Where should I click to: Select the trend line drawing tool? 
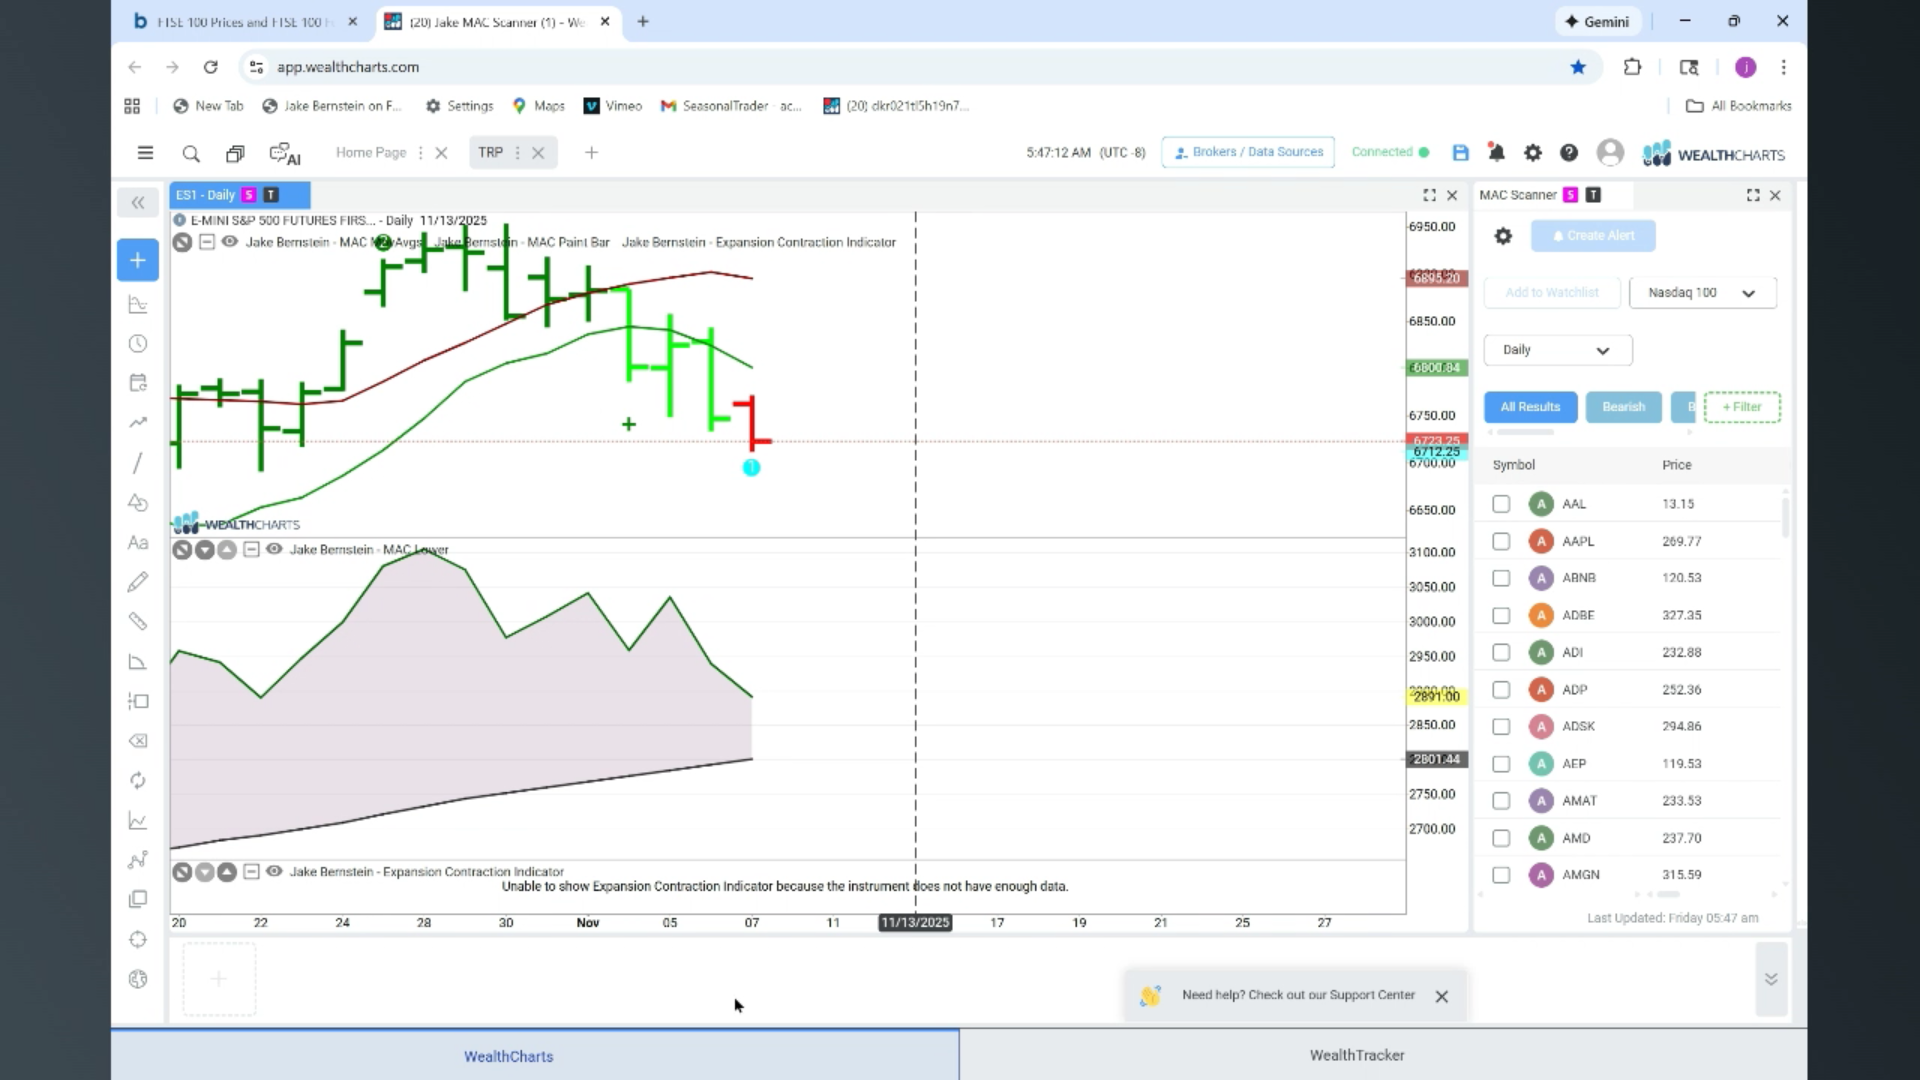coord(138,463)
